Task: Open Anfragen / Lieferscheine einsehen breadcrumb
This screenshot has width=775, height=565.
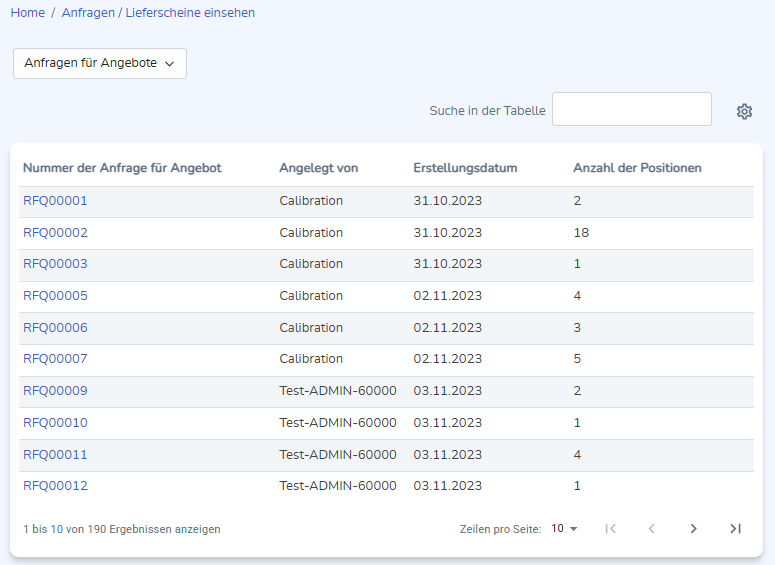Action: pyautogui.click(x=158, y=13)
